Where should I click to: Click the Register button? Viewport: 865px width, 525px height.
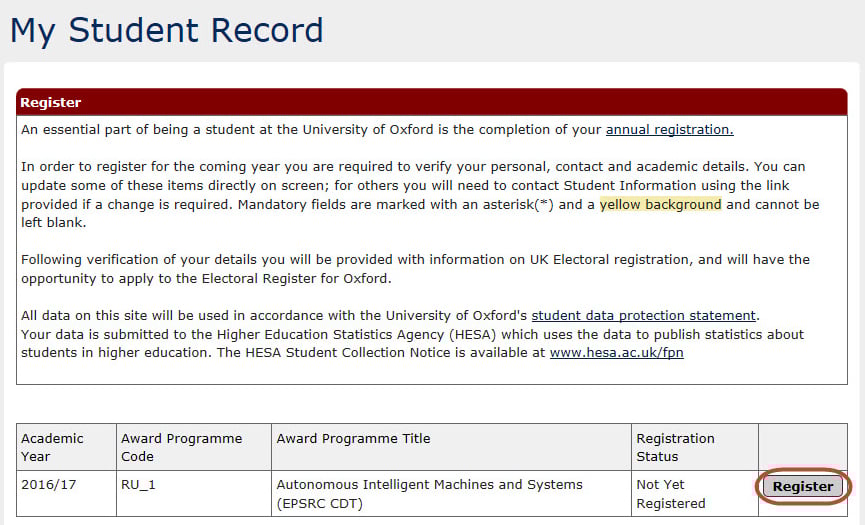coord(802,487)
